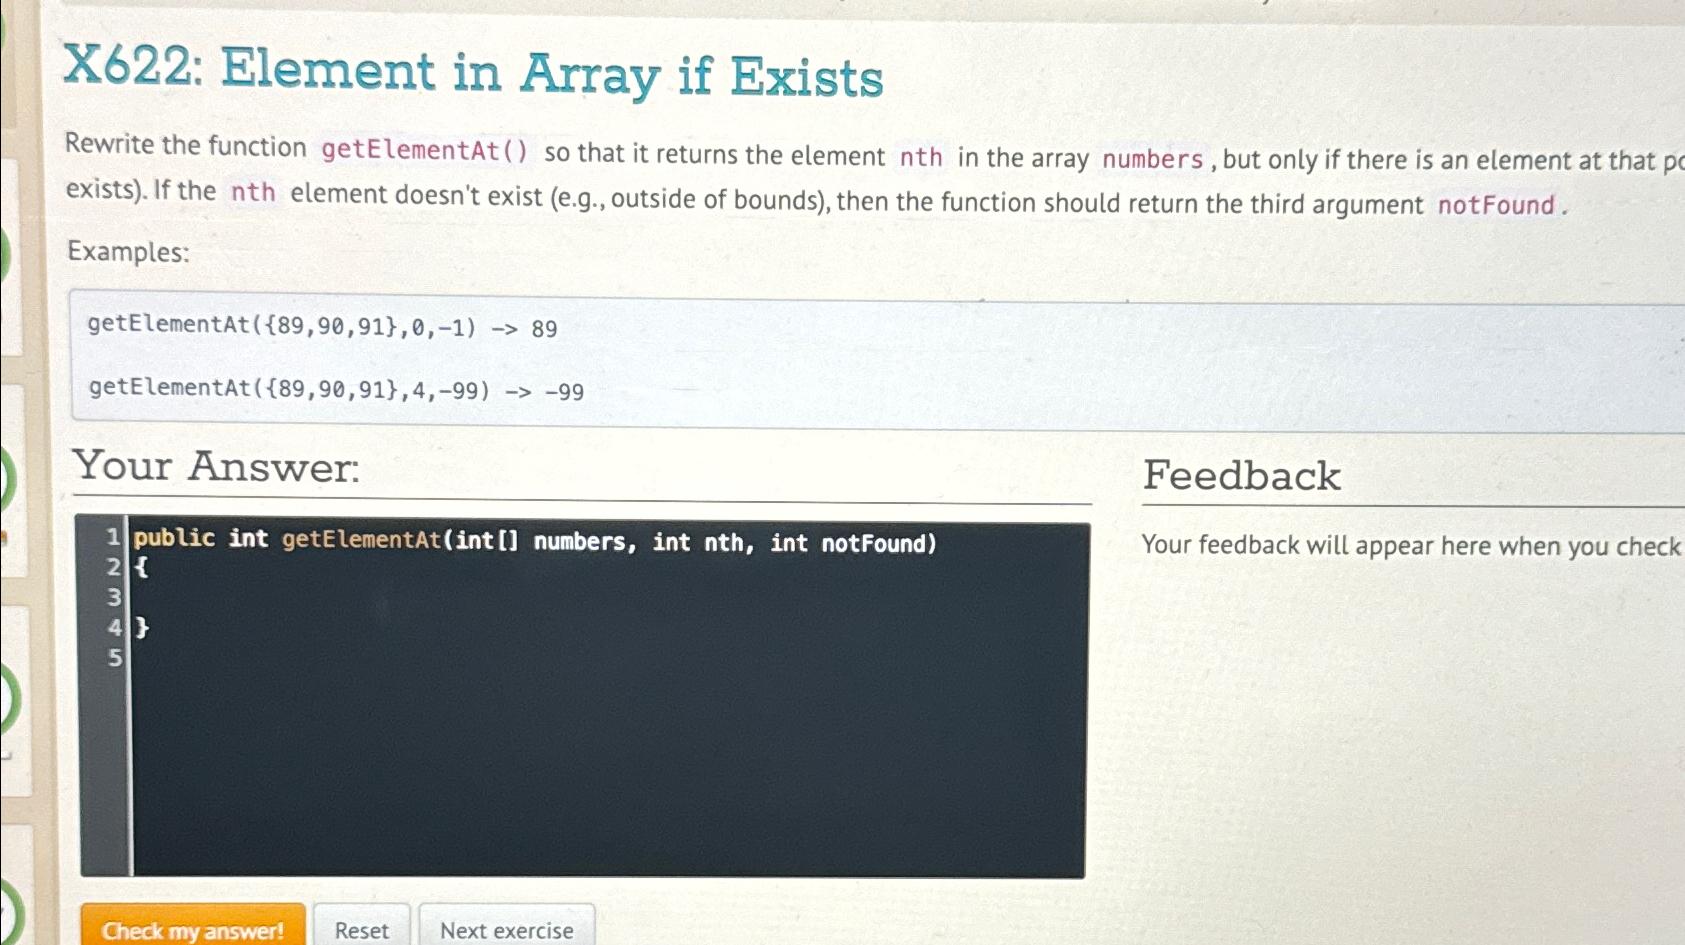This screenshot has width=1685, height=945.
Task: Click the closing brace on line 4
Action: point(140,627)
